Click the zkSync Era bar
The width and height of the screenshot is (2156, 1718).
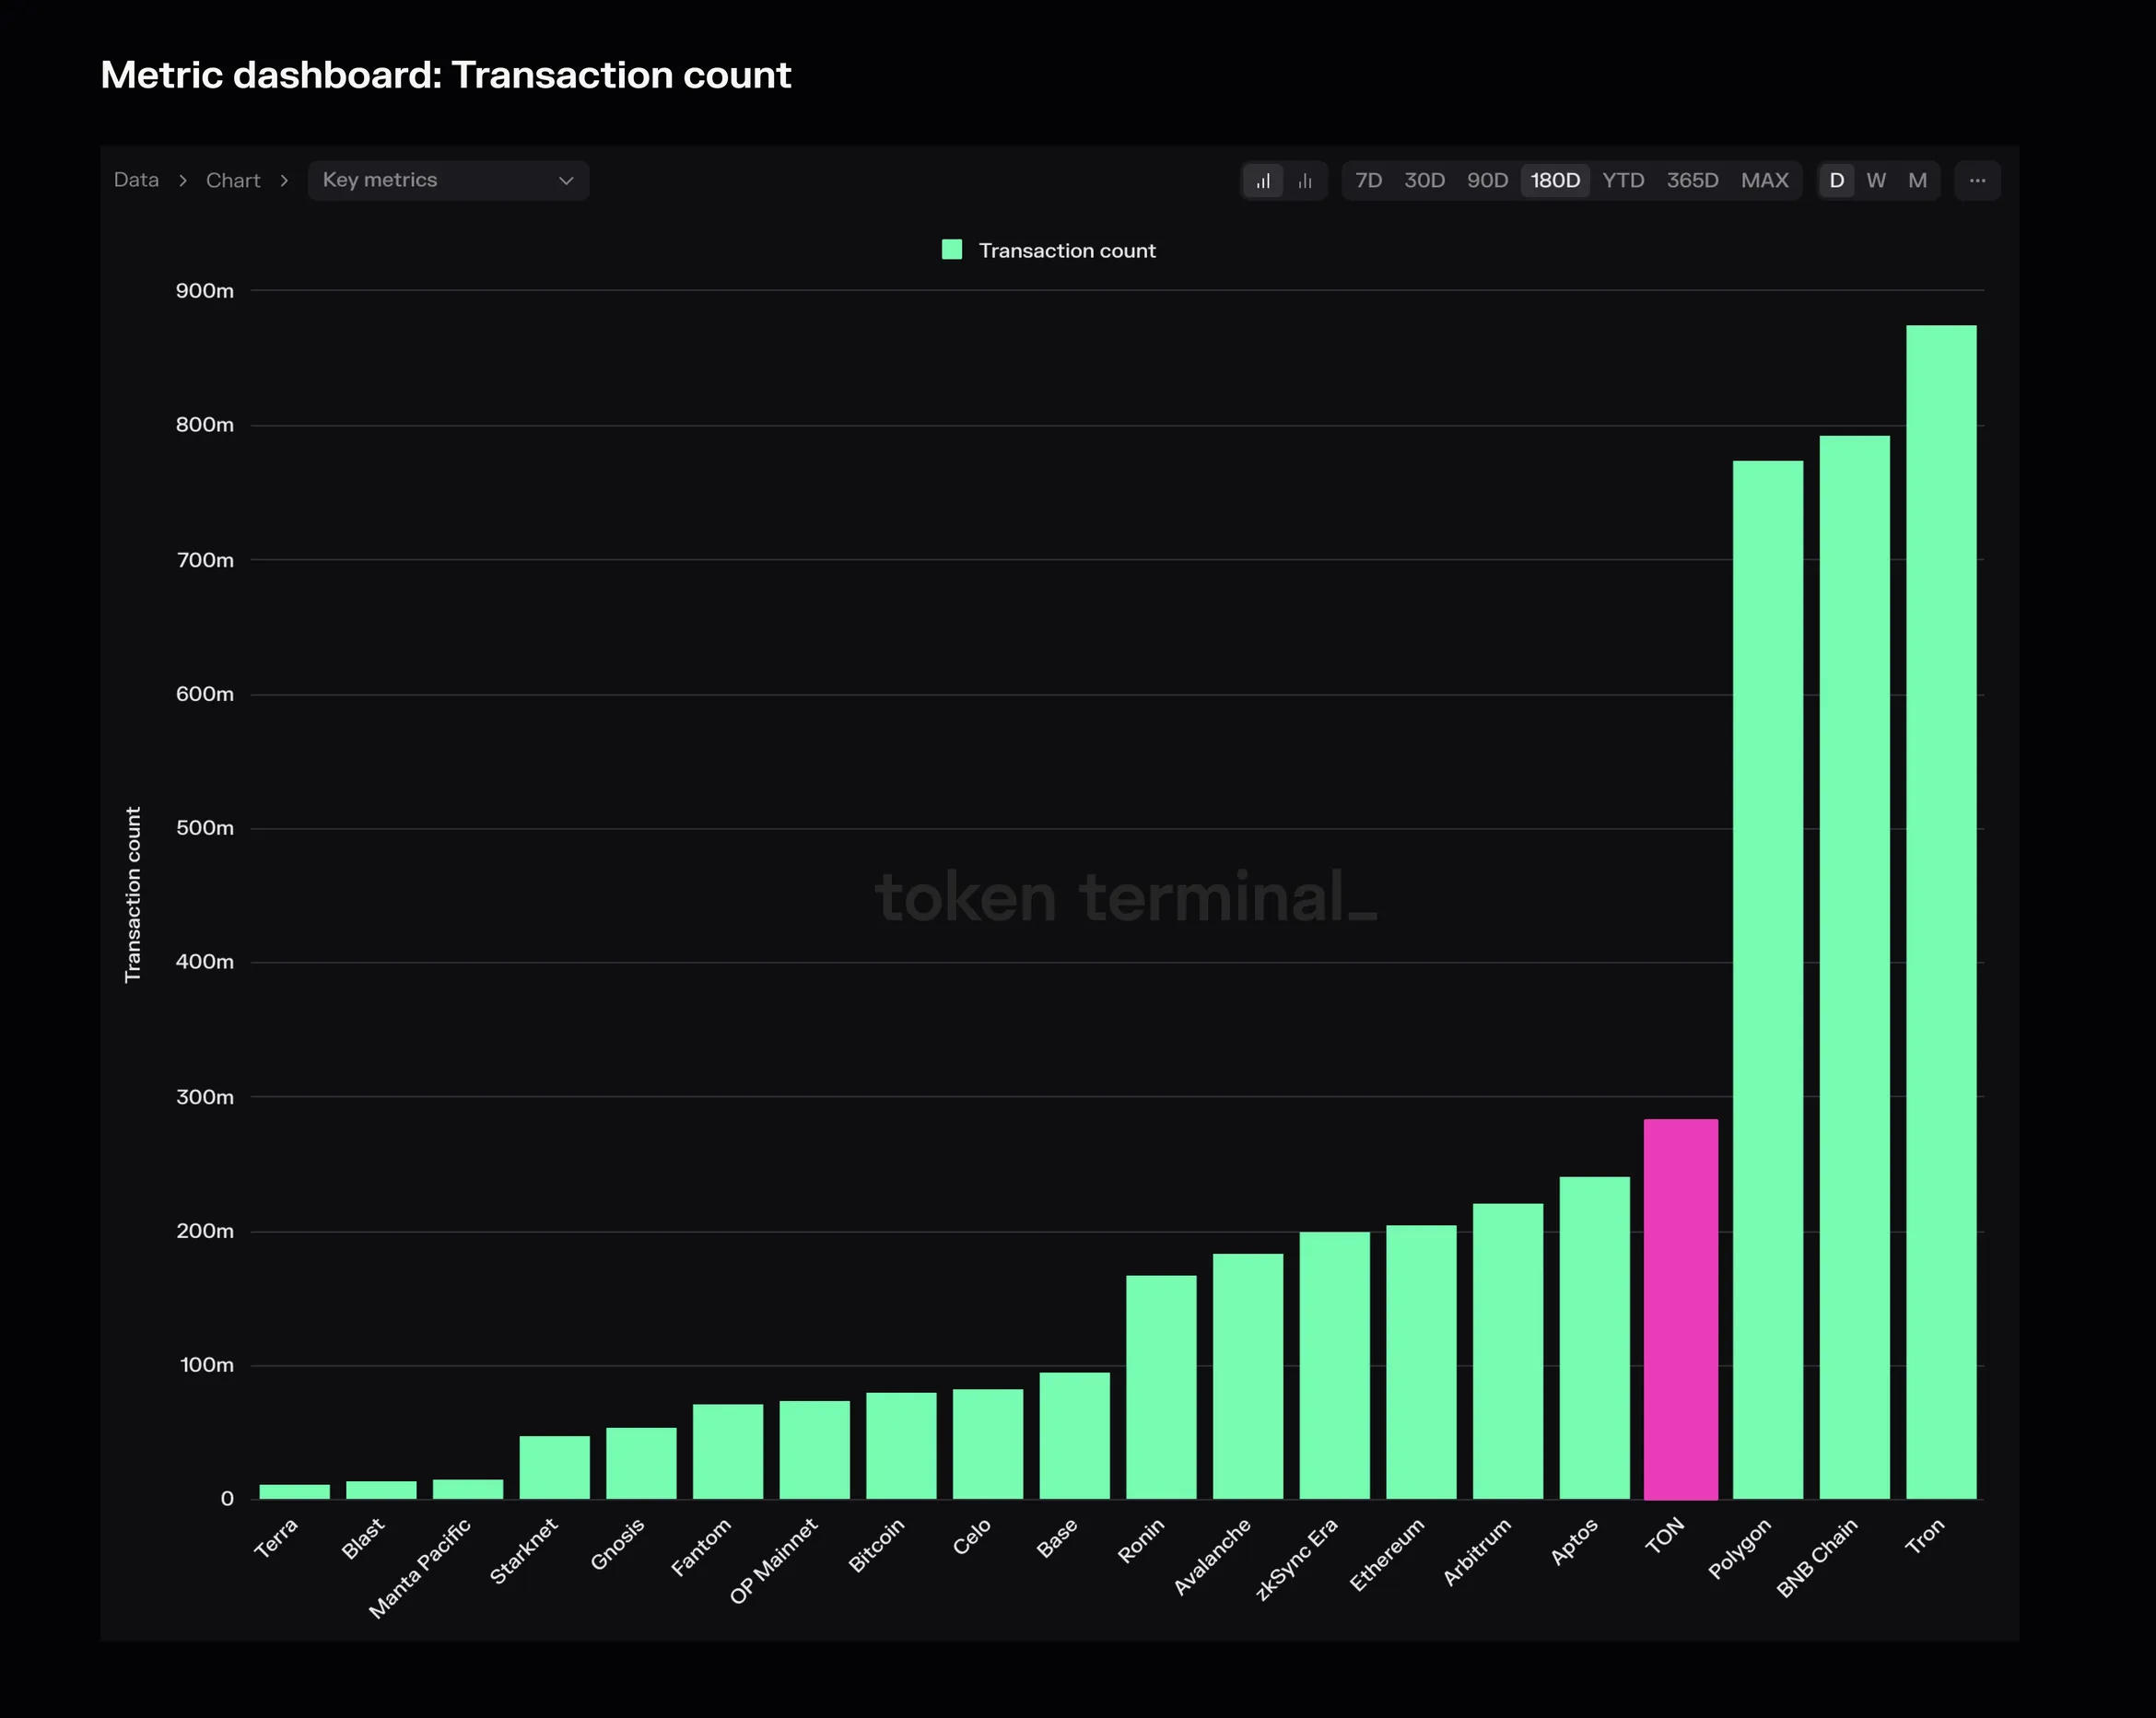1335,1365
